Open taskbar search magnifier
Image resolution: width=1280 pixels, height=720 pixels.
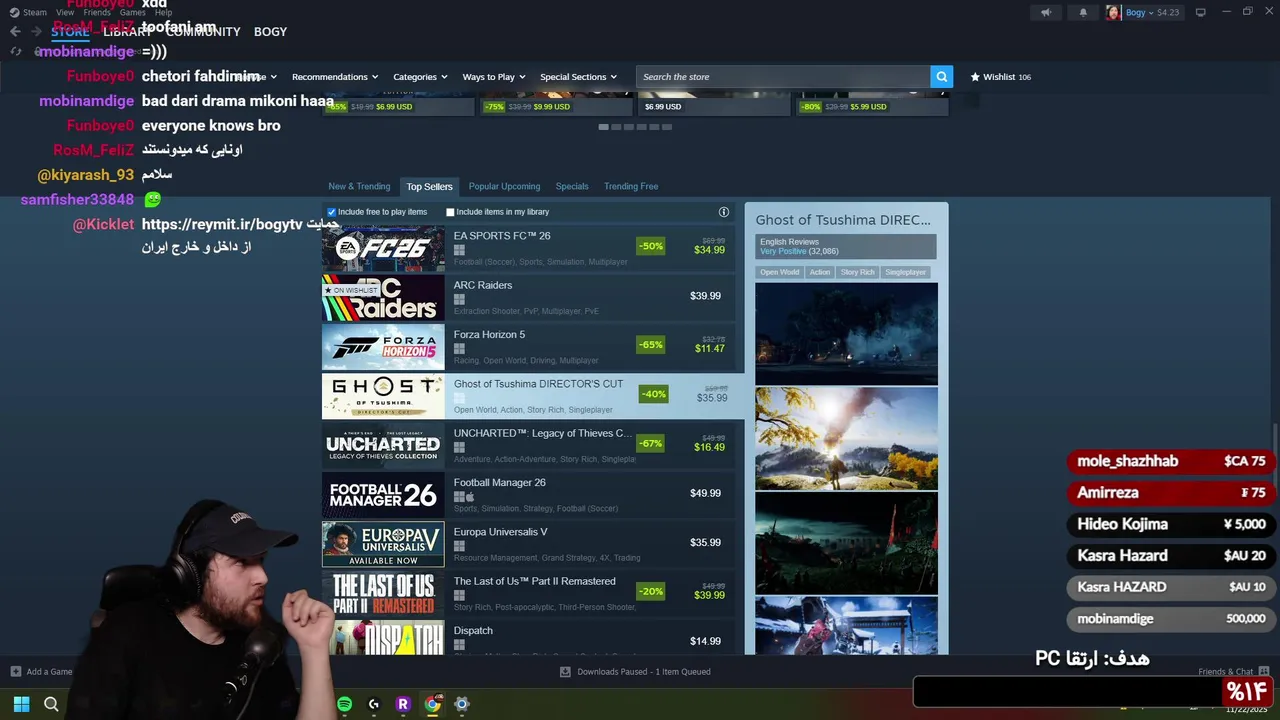[x=51, y=704]
